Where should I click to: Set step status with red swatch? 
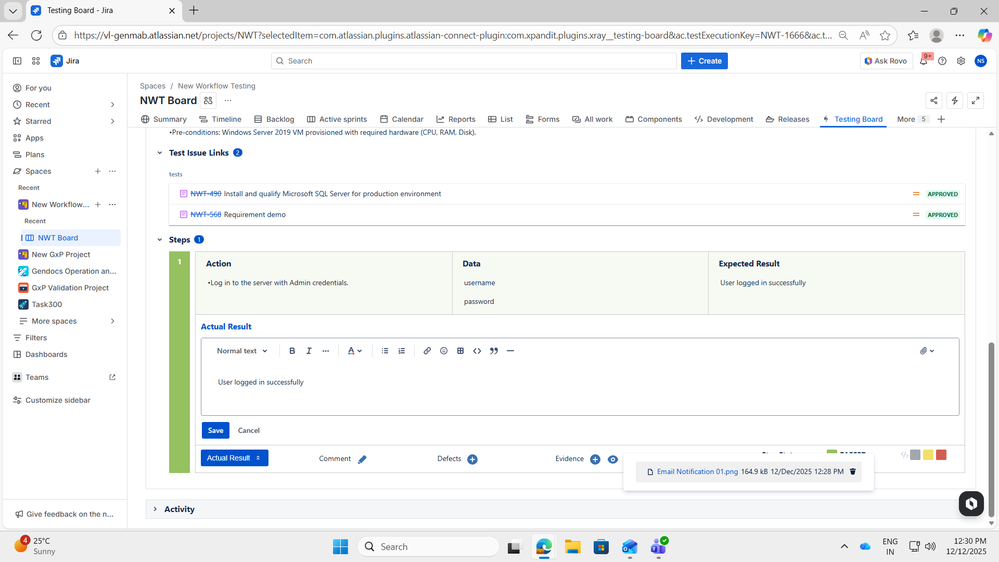pos(941,455)
